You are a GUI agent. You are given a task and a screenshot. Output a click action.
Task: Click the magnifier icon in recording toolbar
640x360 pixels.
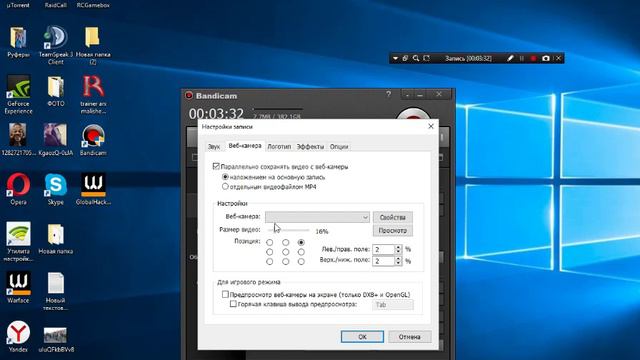416,58
